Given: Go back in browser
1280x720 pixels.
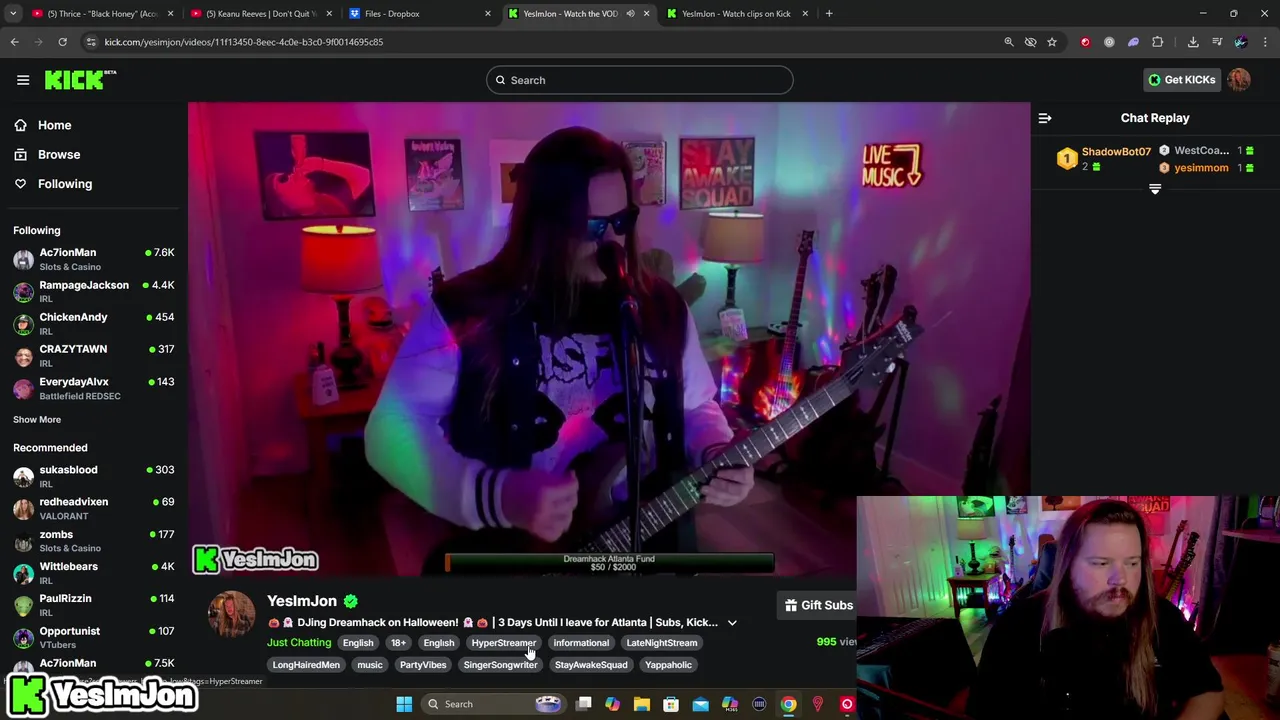Looking at the screenshot, I should tap(14, 42).
